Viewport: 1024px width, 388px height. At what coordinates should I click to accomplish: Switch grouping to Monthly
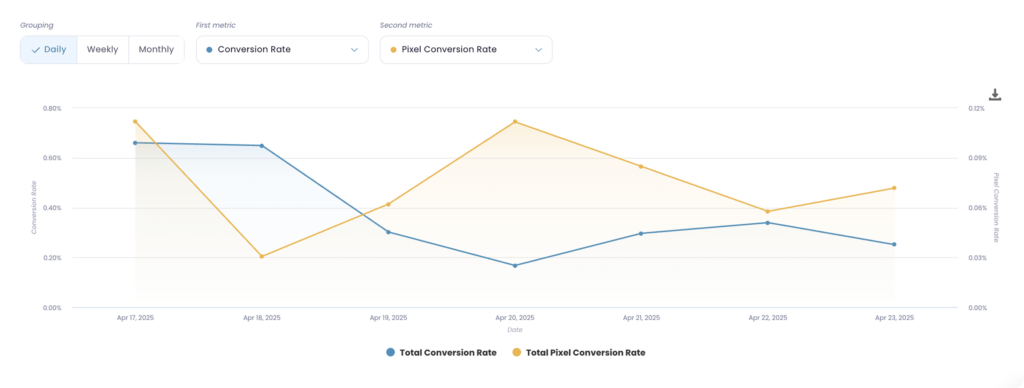coord(157,50)
